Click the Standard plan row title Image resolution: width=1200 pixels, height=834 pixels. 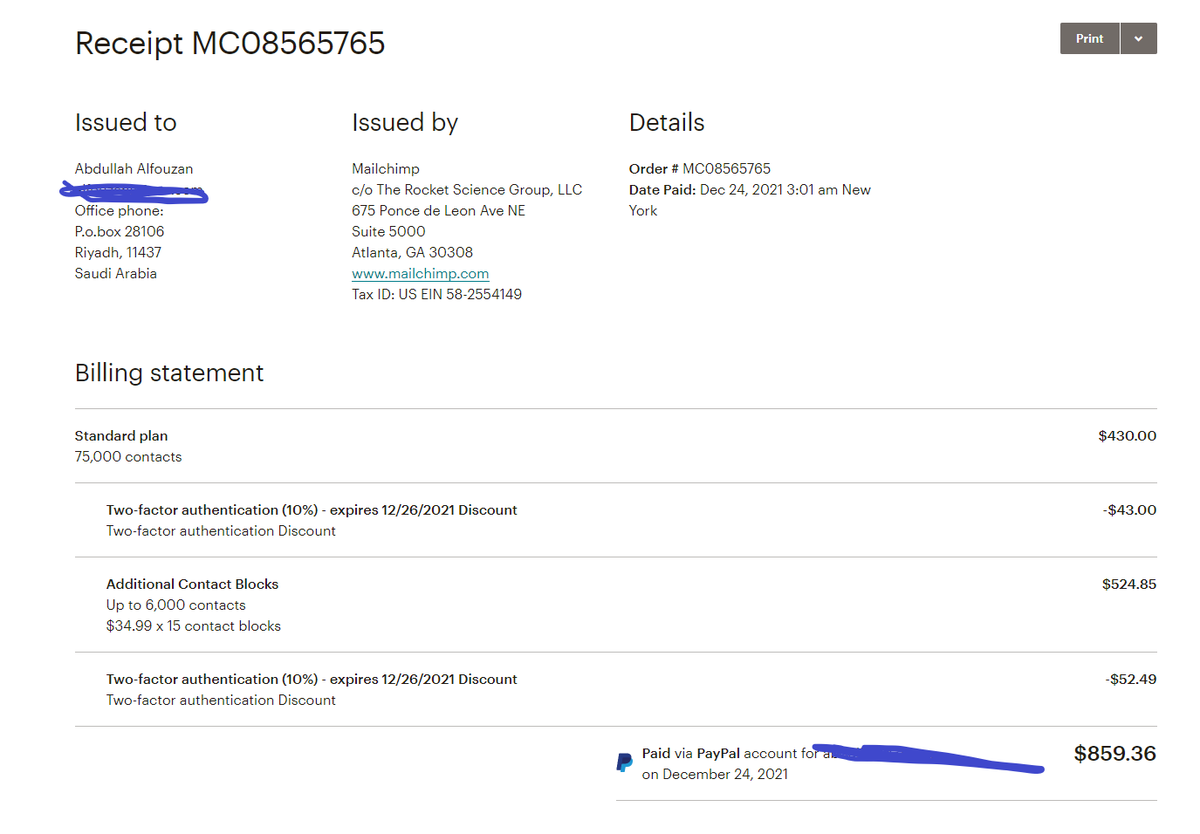coord(121,435)
